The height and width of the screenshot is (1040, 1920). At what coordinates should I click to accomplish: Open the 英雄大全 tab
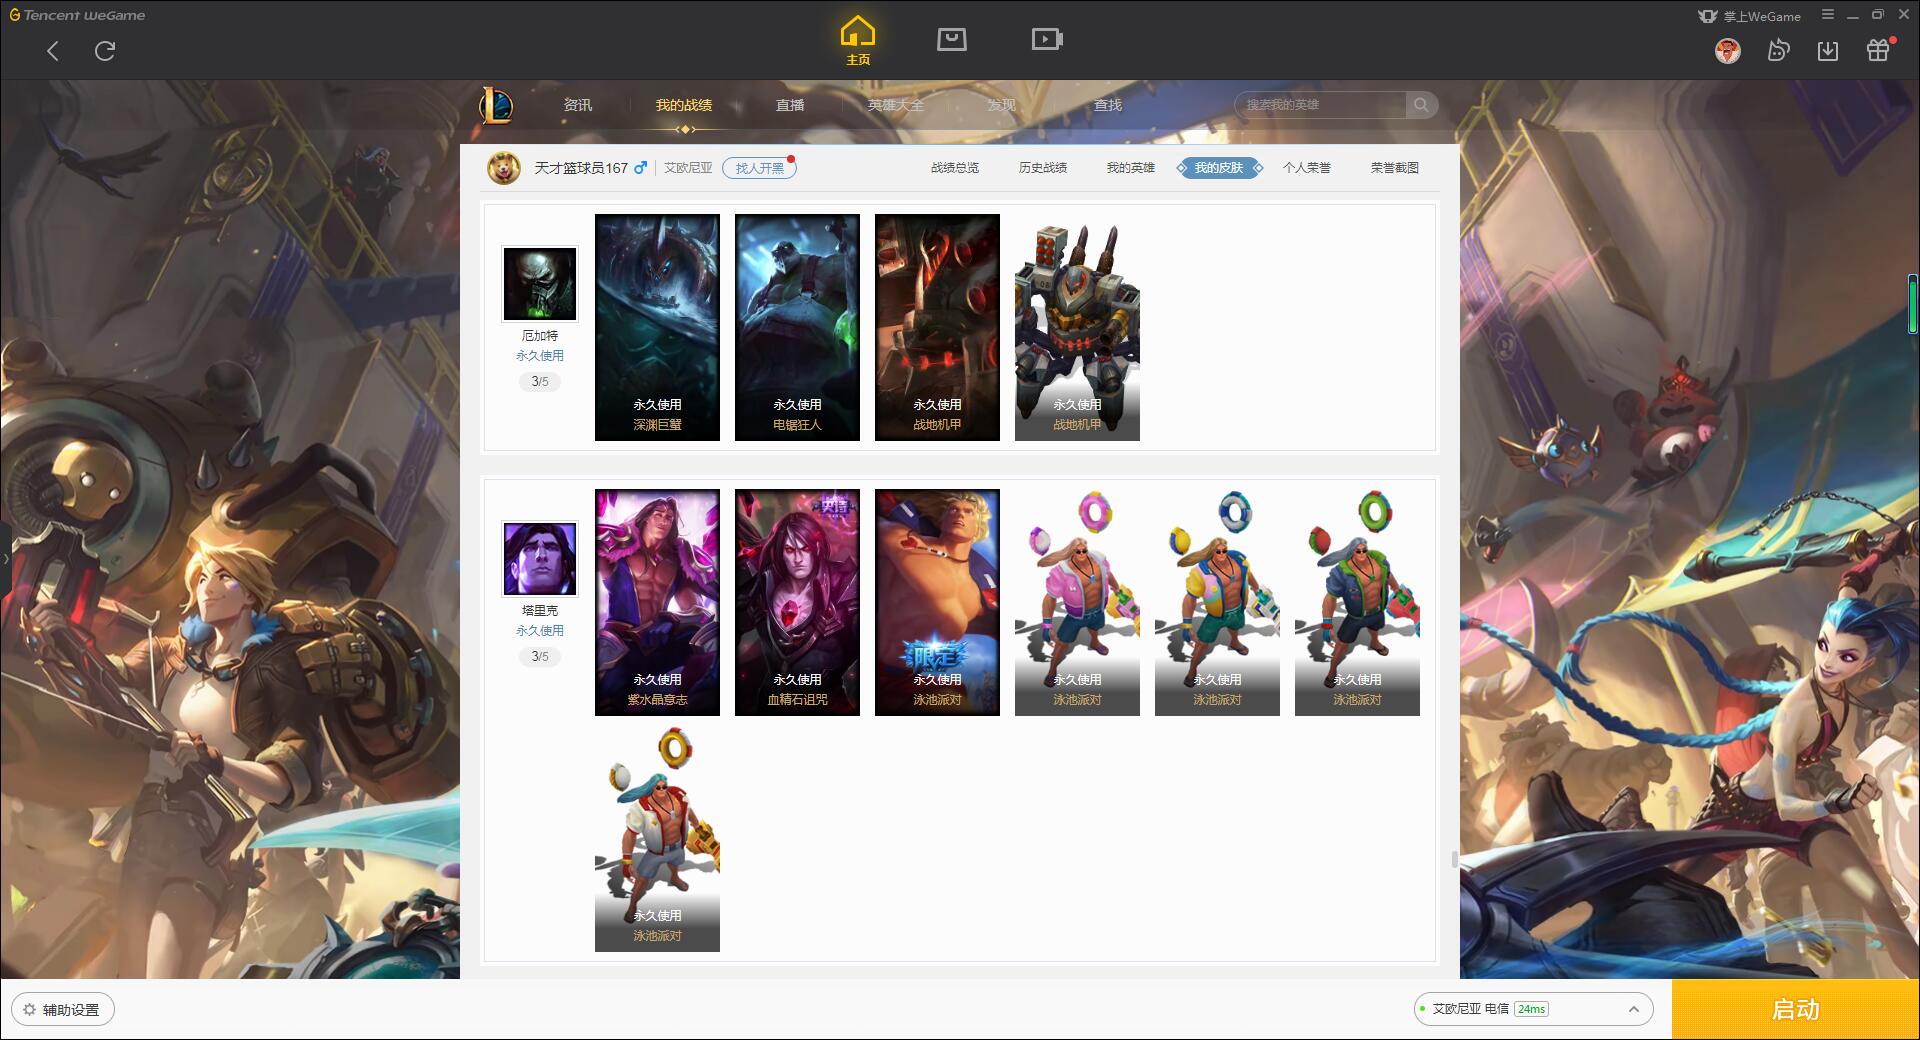click(896, 105)
